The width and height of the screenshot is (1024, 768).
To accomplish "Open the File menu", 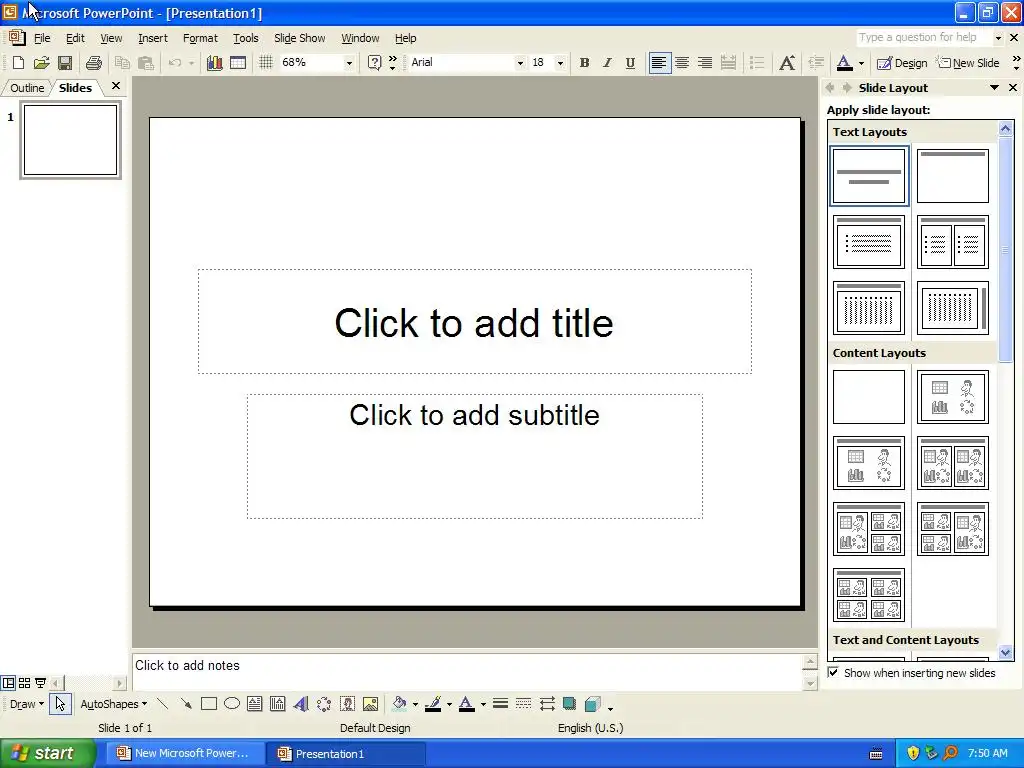I will (42, 38).
